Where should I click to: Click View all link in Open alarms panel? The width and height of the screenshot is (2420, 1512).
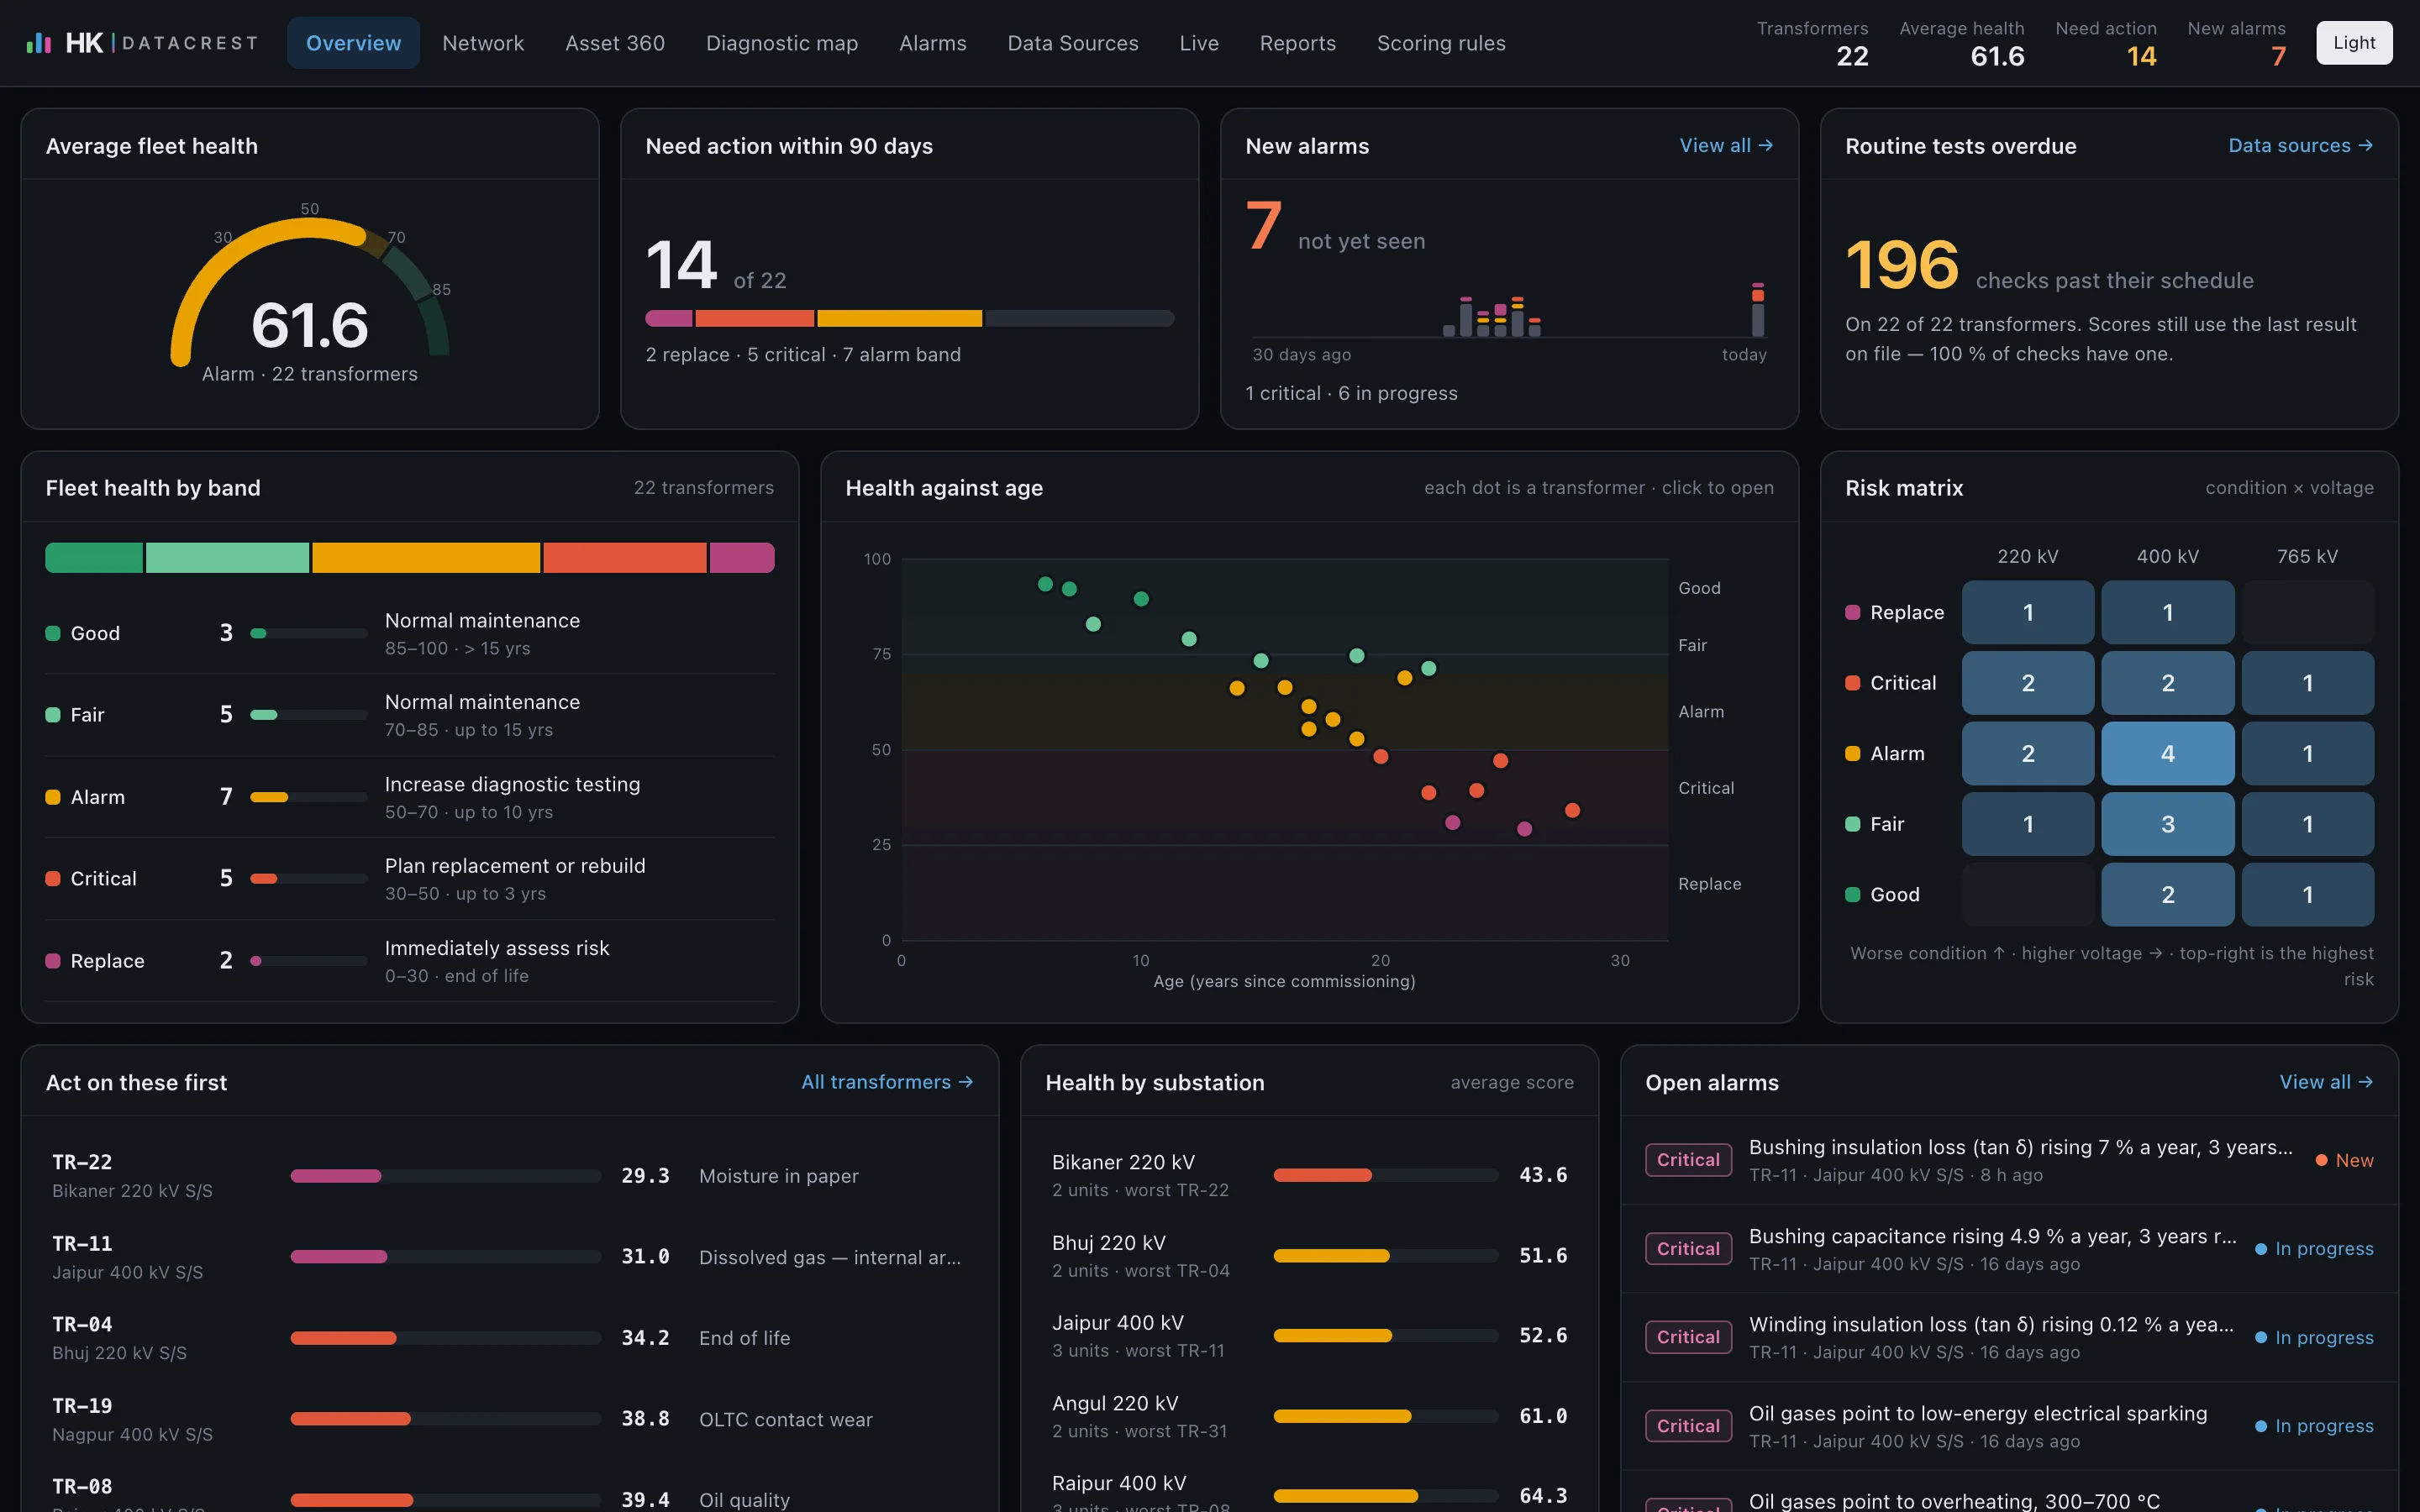[x=2326, y=1082]
